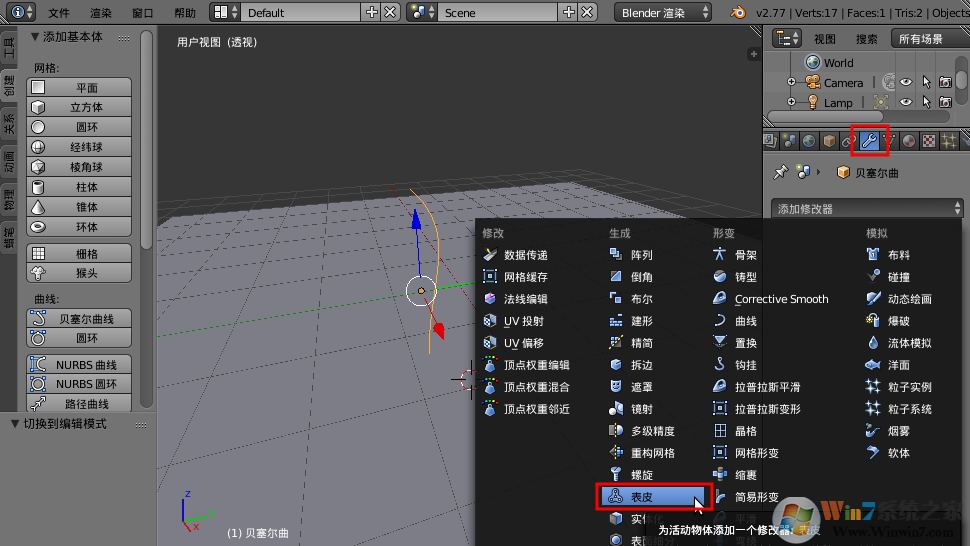
Task: Add a 立方体 mesh
Action: (79, 107)
